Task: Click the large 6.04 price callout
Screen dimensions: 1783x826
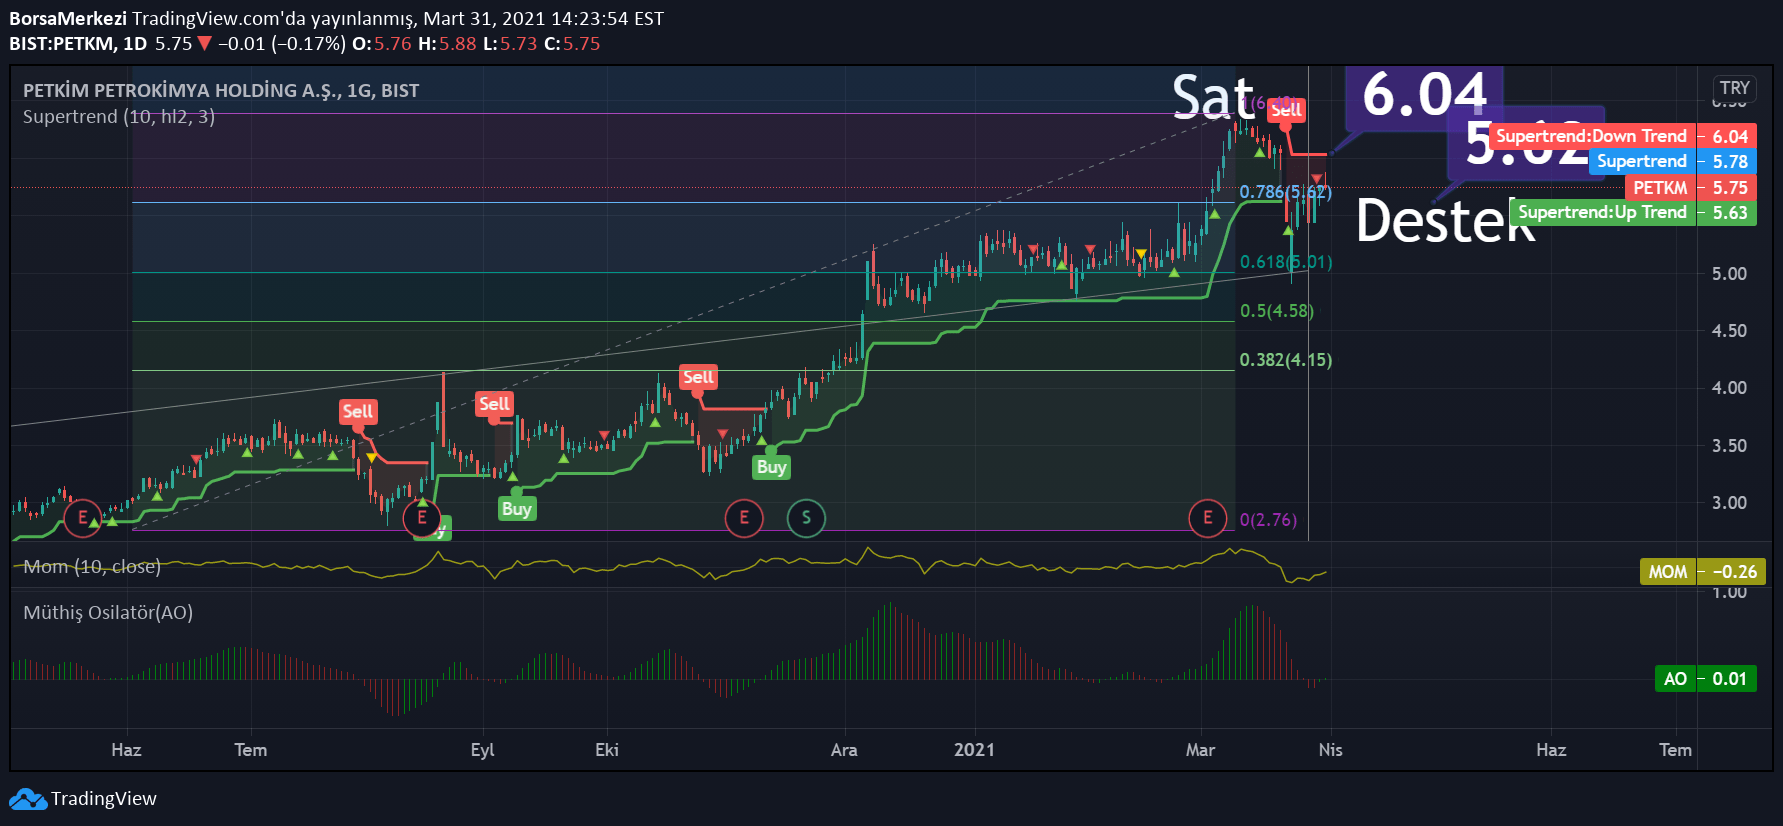Action: coord(1425,96)
